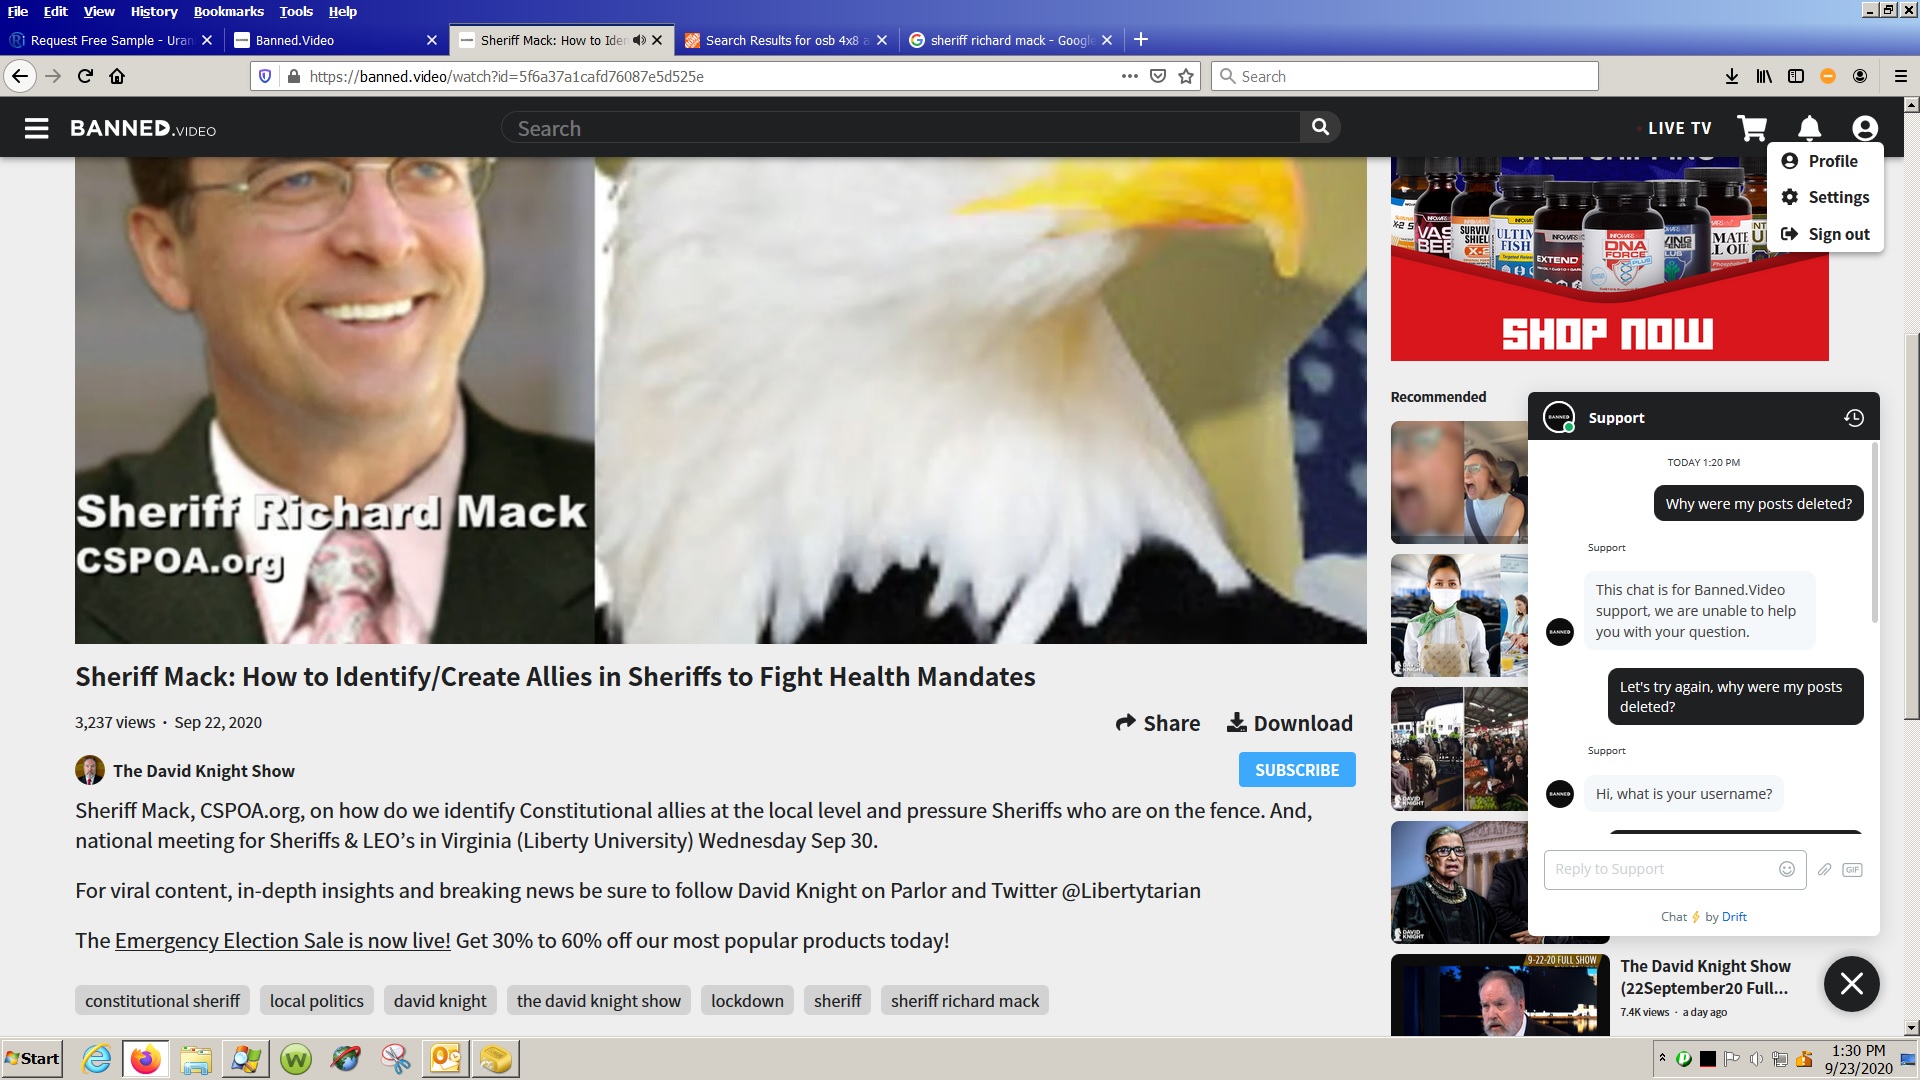Open the notifications bell
The image size is (1920, 1080).
(1809, 128)
